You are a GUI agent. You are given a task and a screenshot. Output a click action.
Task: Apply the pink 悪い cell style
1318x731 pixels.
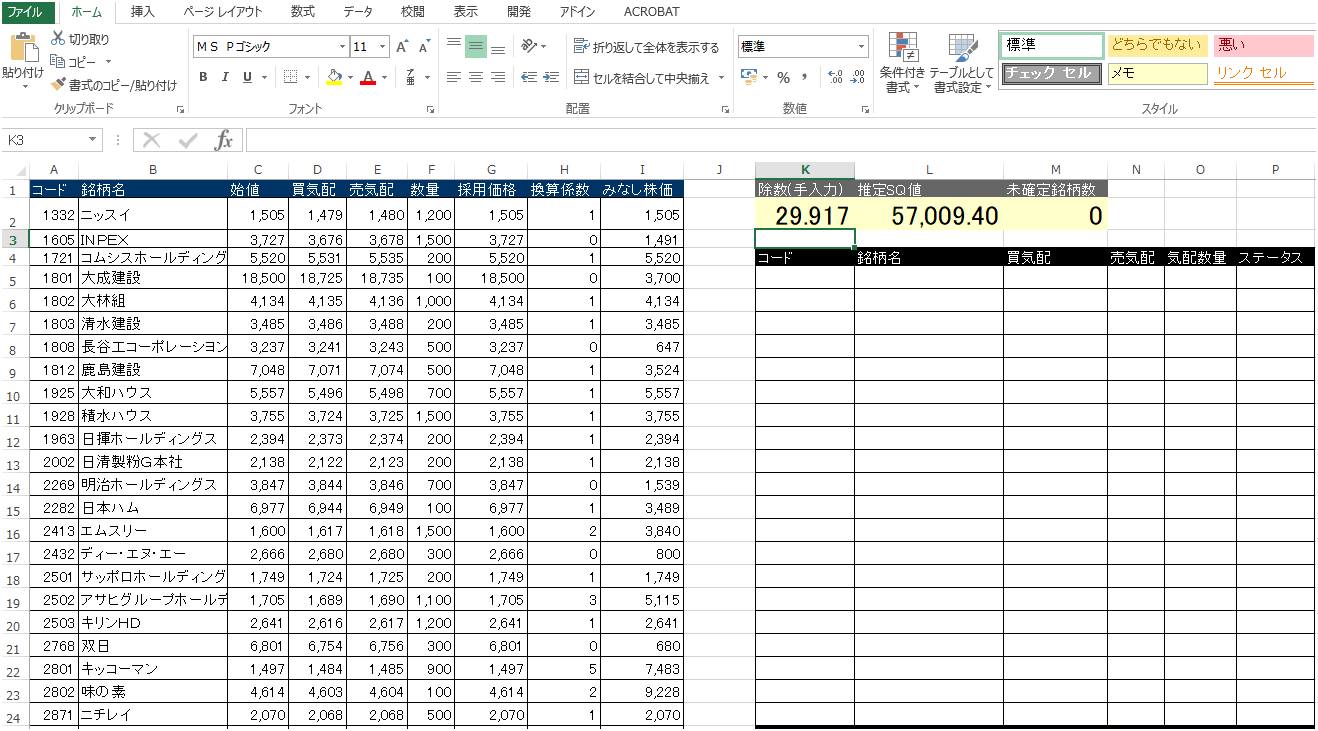1262,45
